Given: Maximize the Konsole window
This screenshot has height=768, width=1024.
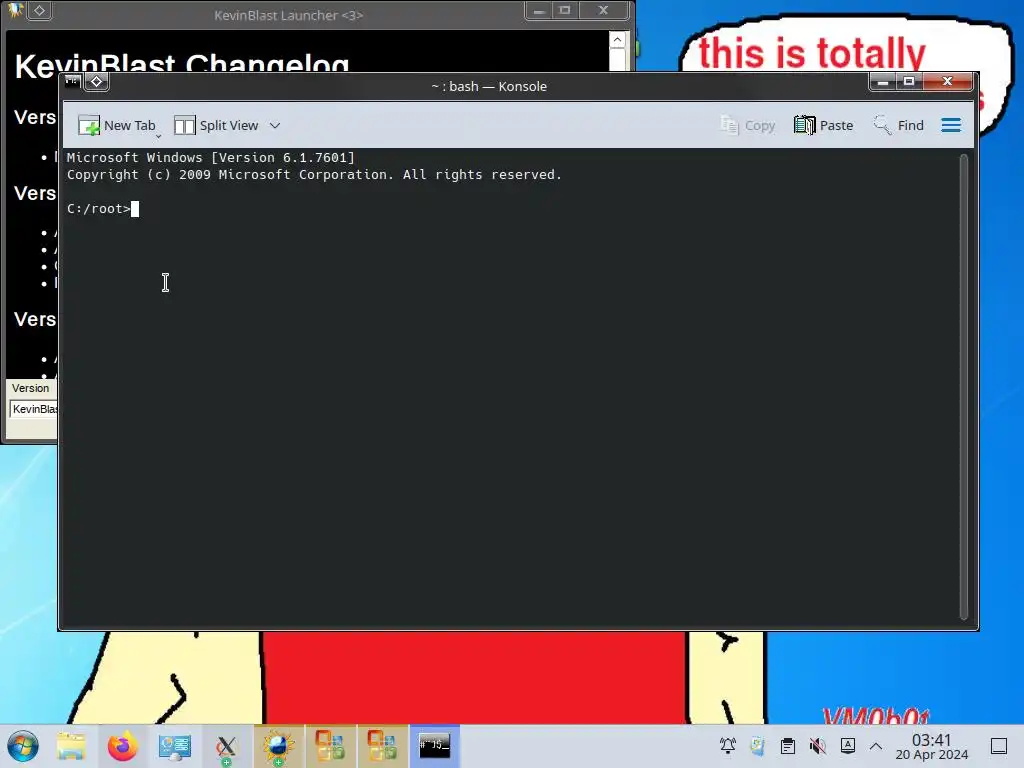Looking at the screenshot, I should coord(908,81).
